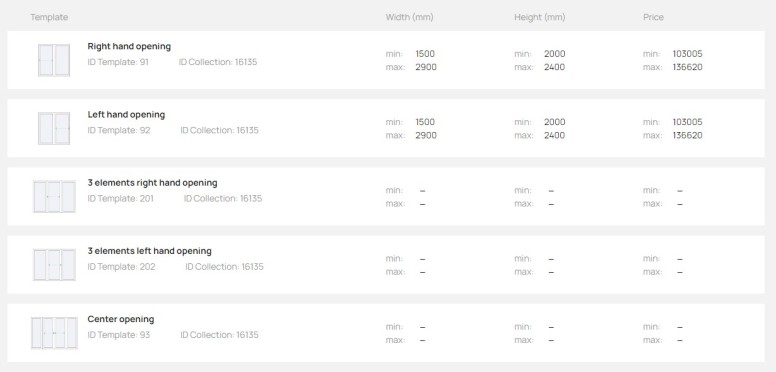This screenshot has width=776, height=372.
Task: Click the Height (mm) column header
Action: point(539,17)
